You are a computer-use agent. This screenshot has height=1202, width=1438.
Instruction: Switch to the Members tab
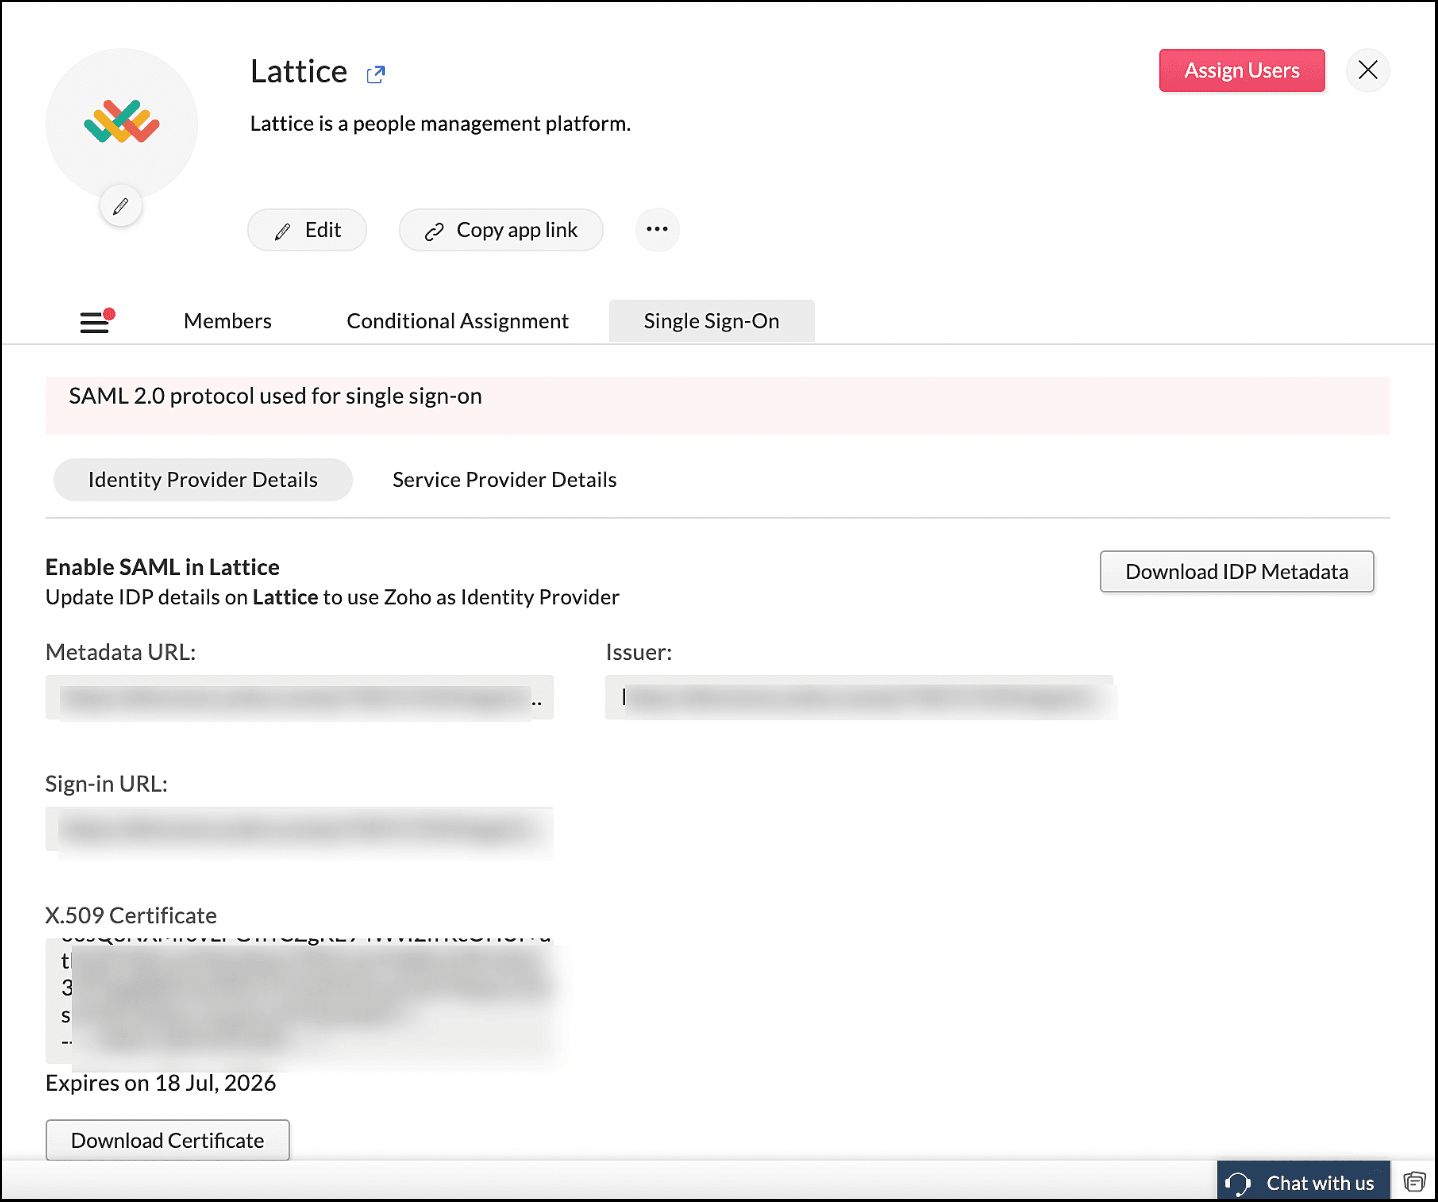pos(228,321)
